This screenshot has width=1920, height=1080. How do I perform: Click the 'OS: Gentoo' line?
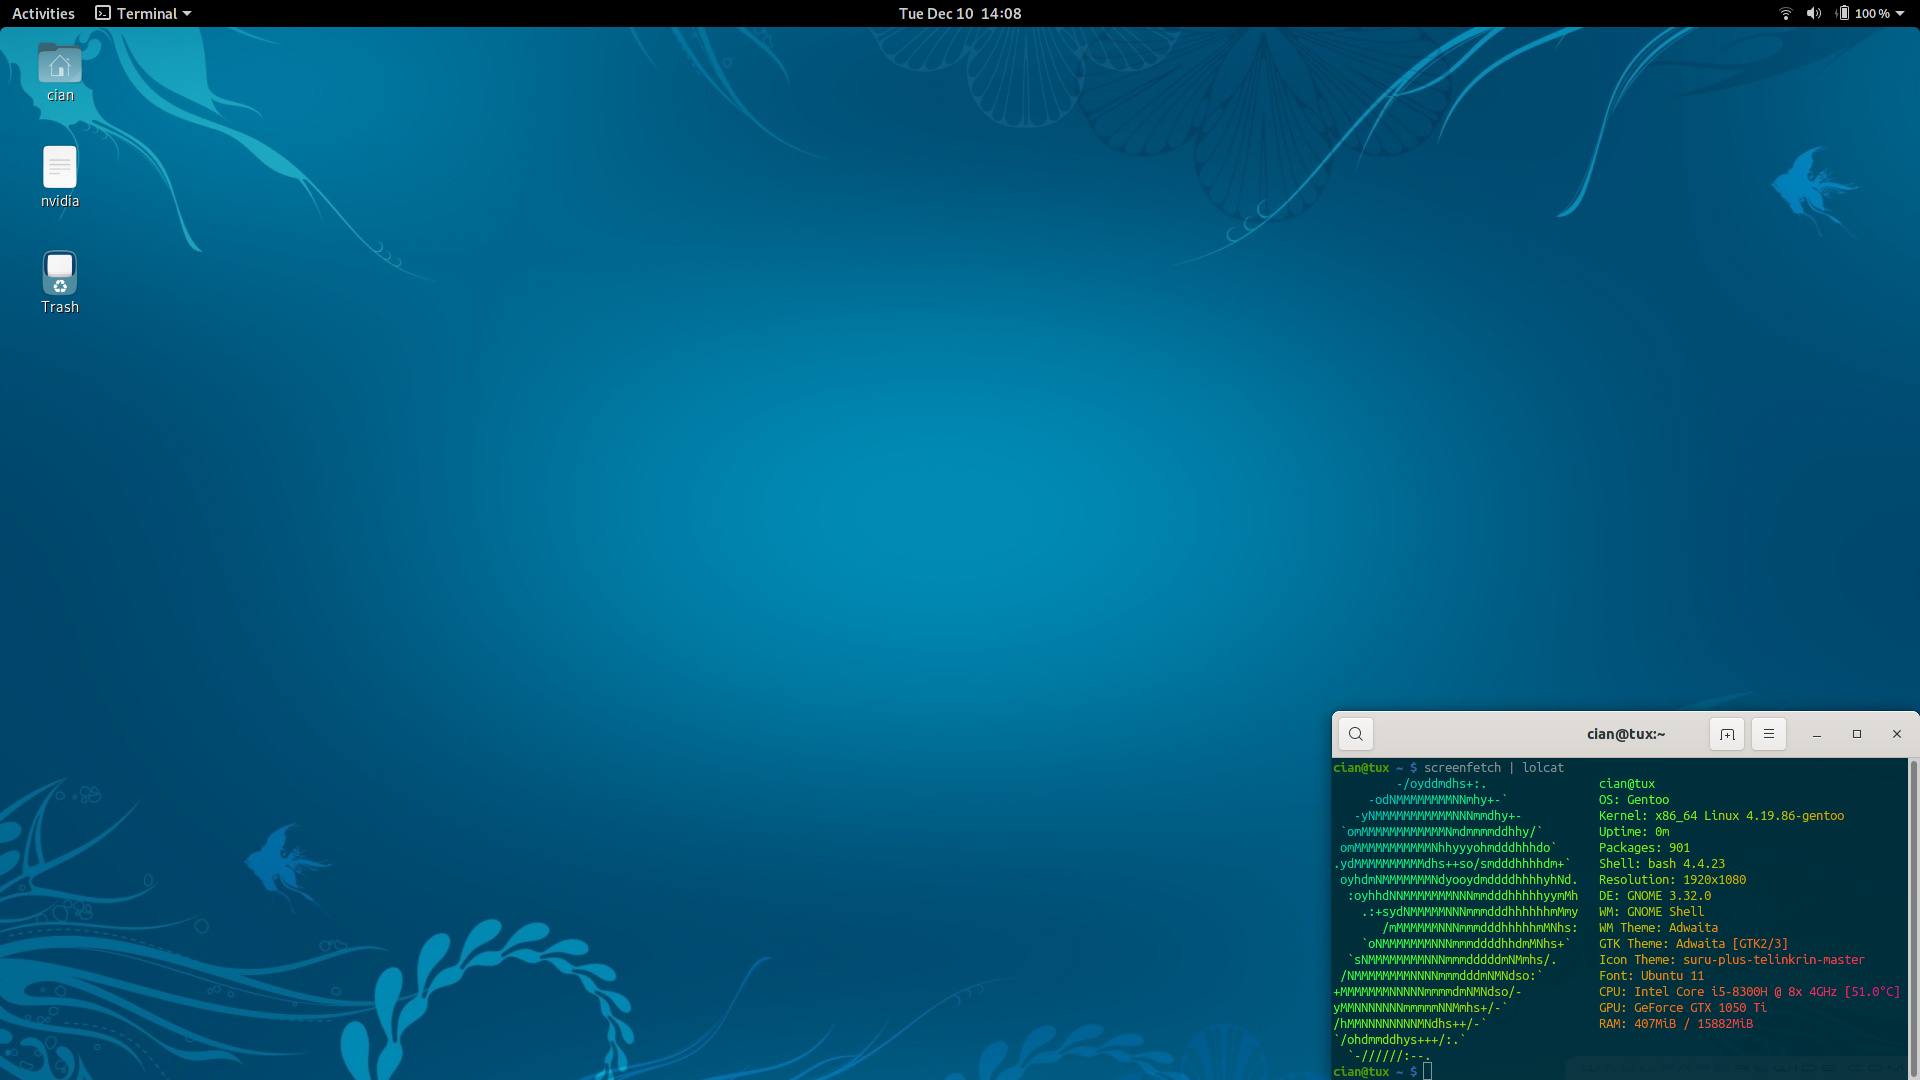point(1634,800)
